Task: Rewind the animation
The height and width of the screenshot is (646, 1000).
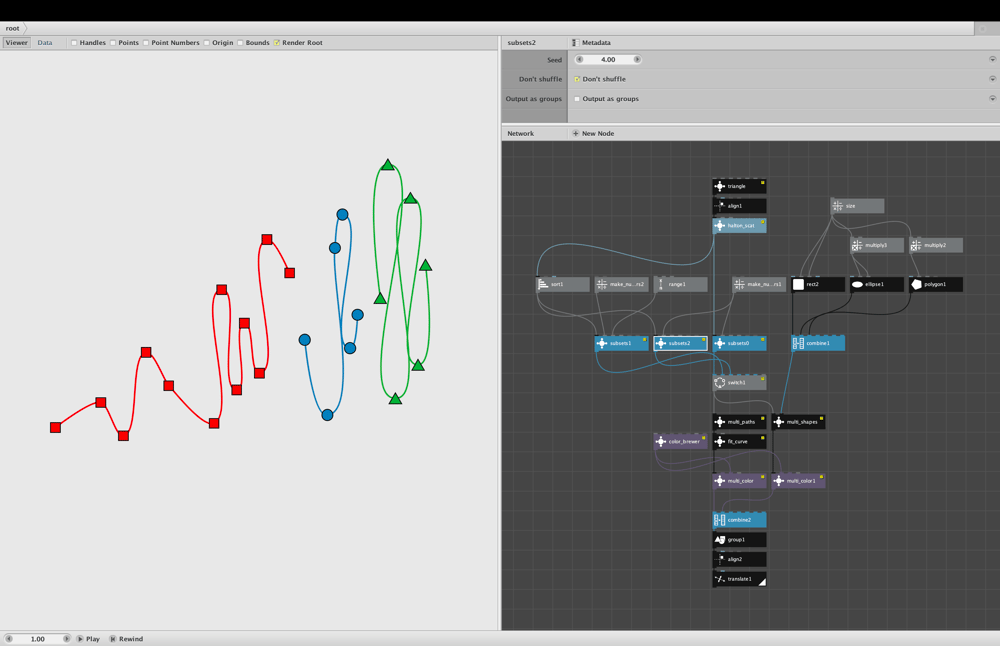Action: 126,638
